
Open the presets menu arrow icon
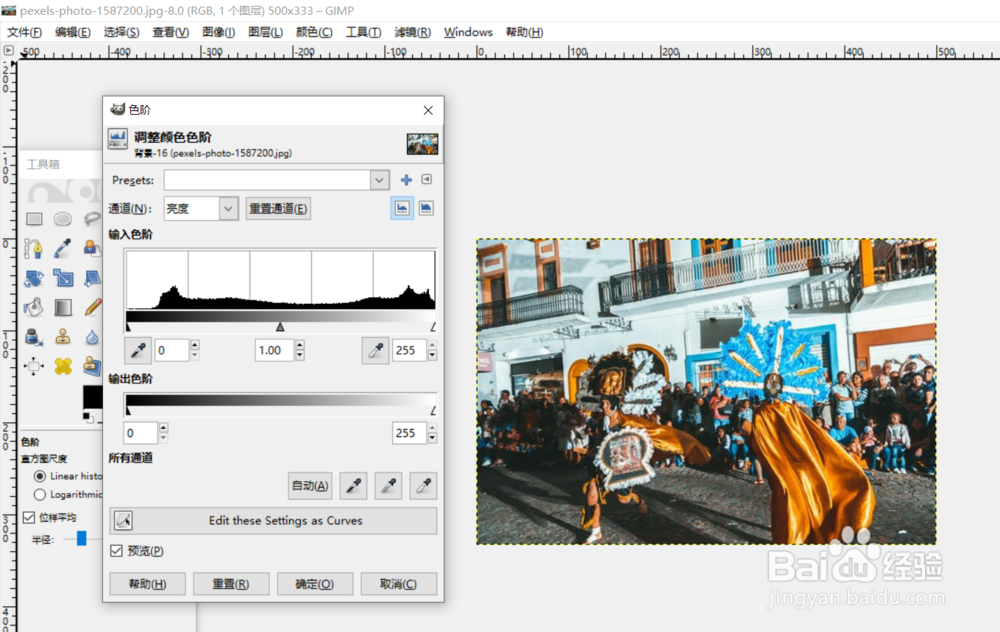pos(427,180)
